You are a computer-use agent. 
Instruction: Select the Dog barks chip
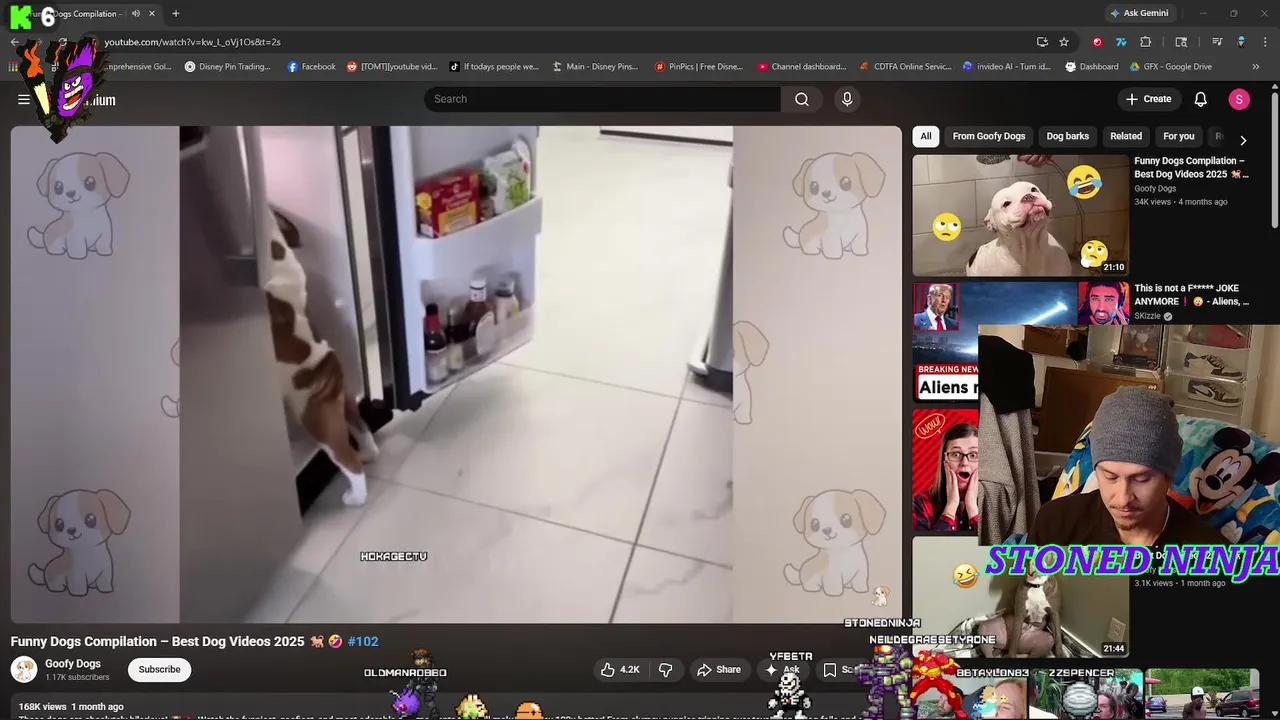click(x=1068, y=136)
